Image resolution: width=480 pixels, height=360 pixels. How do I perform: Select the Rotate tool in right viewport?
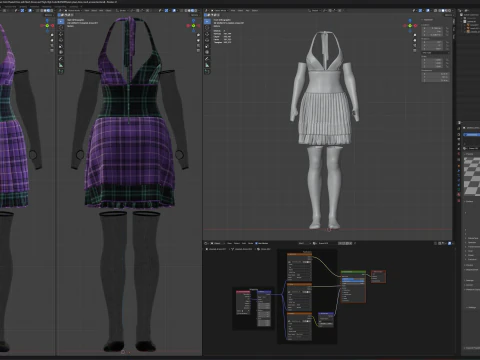tap(207, 40)
